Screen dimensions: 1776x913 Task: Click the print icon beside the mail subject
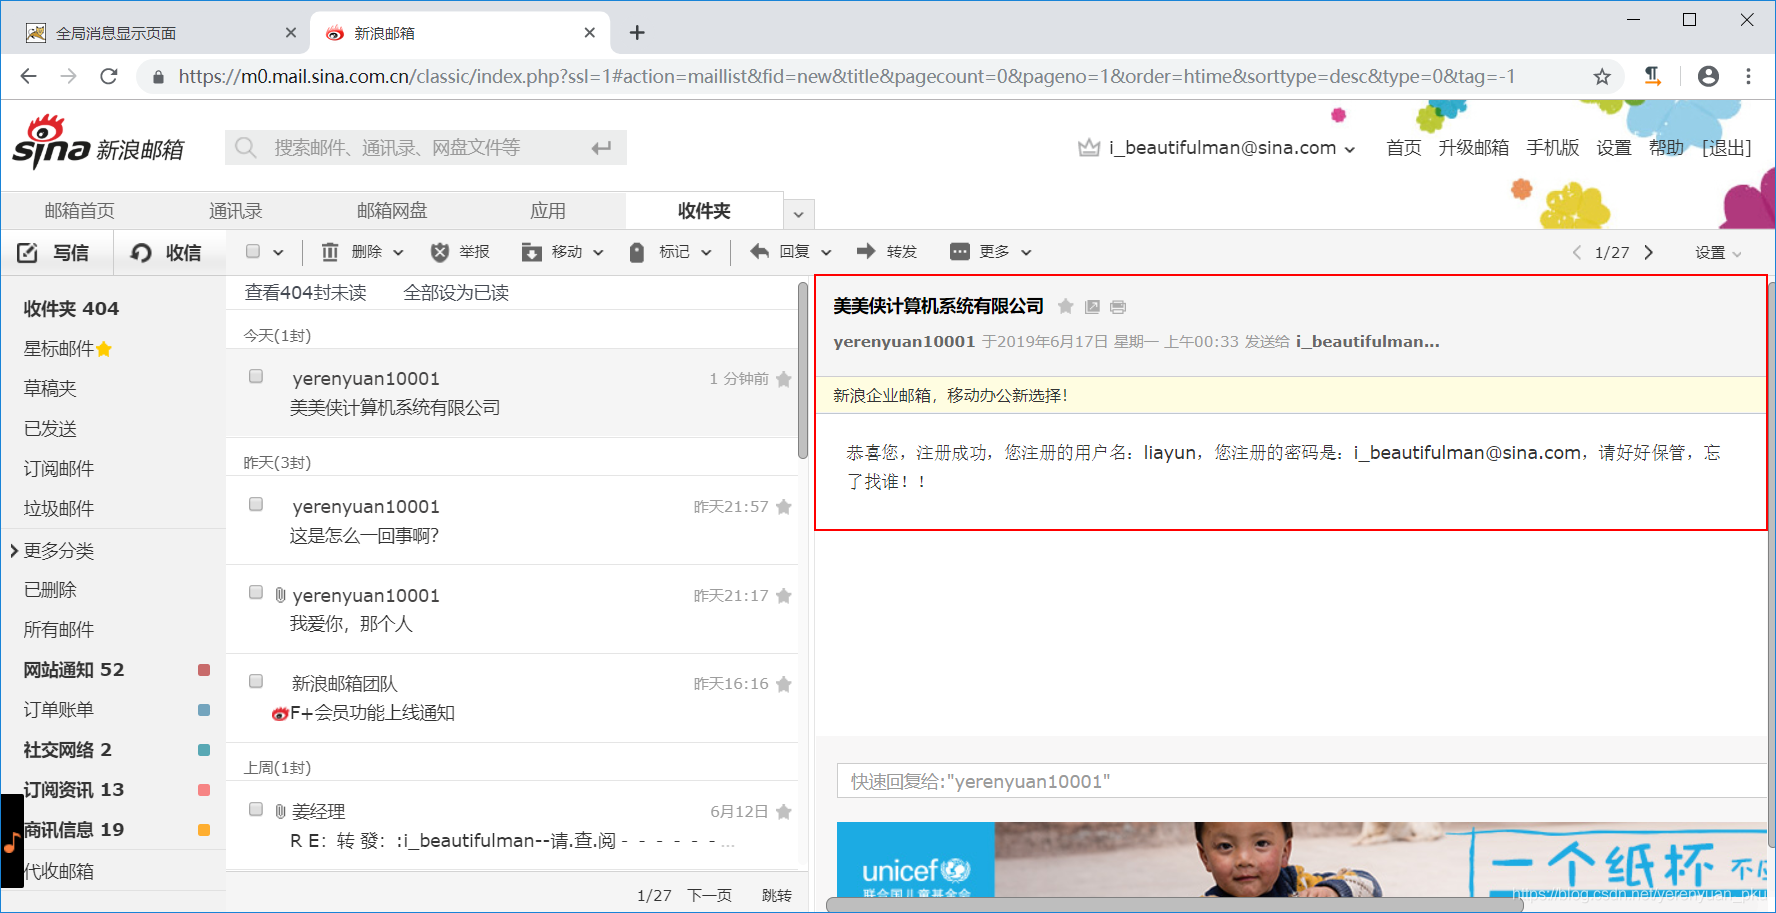pos(1118,307)
